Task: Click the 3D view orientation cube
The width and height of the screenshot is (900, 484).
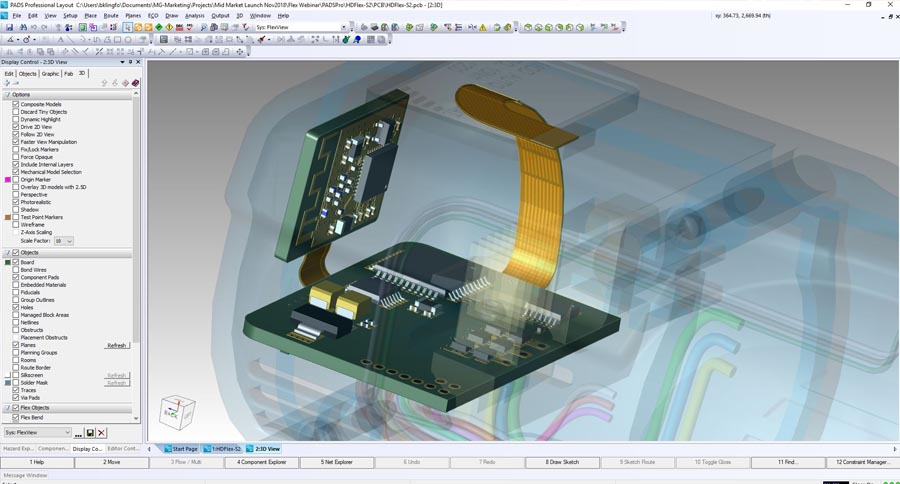Action: coord(177,411)
